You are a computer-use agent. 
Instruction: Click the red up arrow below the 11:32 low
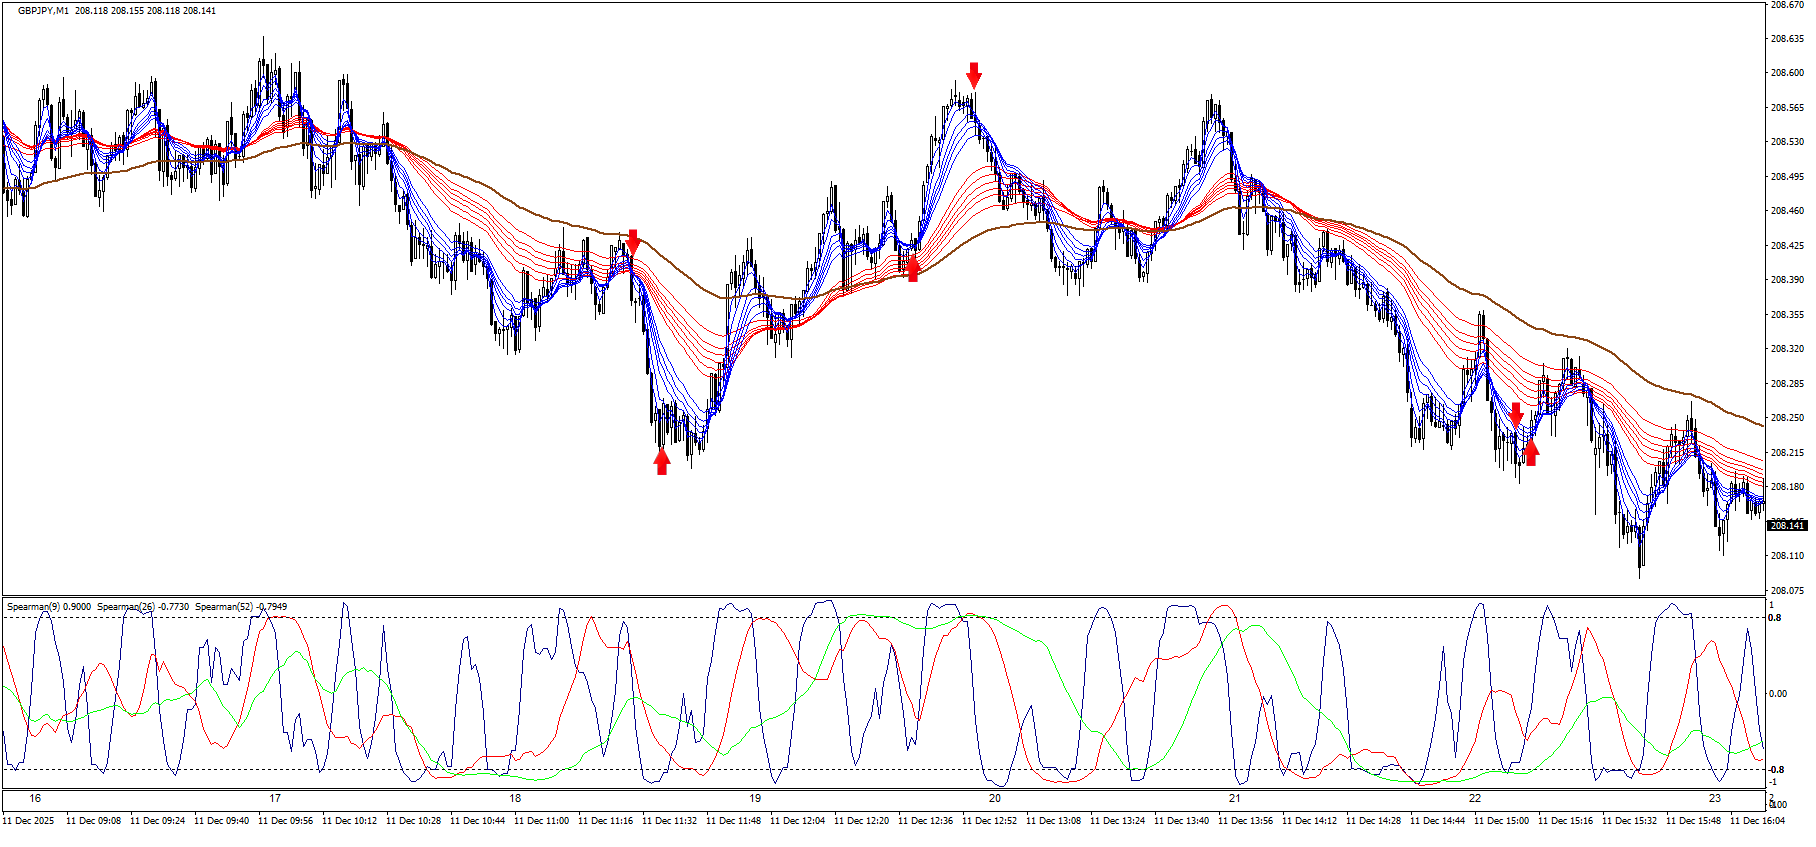click(661, 461)
